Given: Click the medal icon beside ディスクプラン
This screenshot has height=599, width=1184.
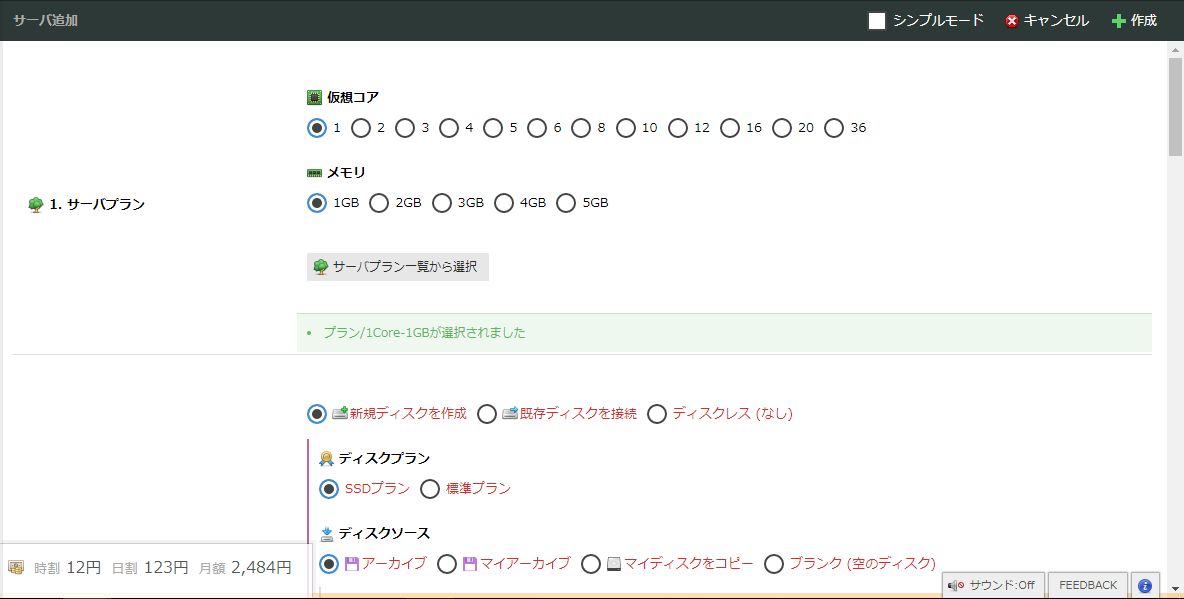Looking at the screenshot, I should (326, 459).
